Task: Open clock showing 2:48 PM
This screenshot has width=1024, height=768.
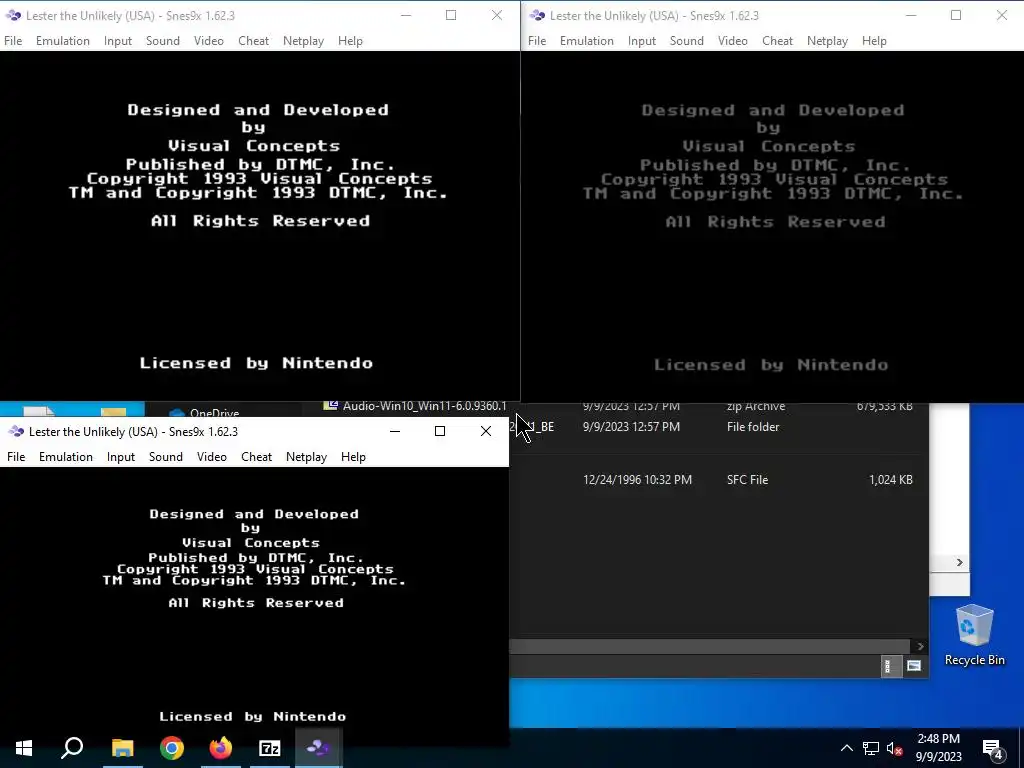Action: [x=938, y=748]
